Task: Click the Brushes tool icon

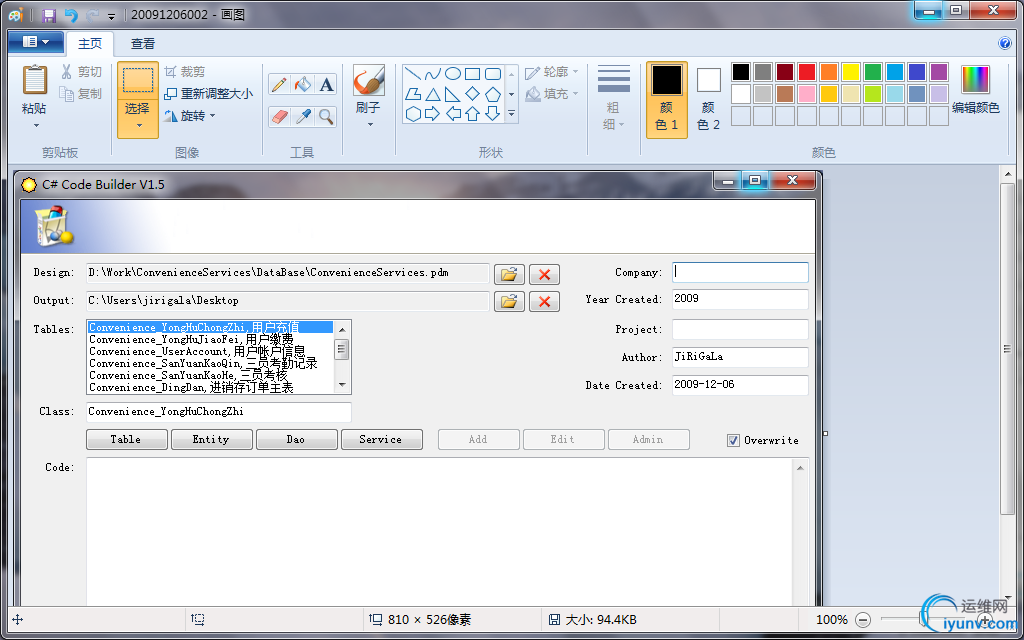Action: pos(368,81)
